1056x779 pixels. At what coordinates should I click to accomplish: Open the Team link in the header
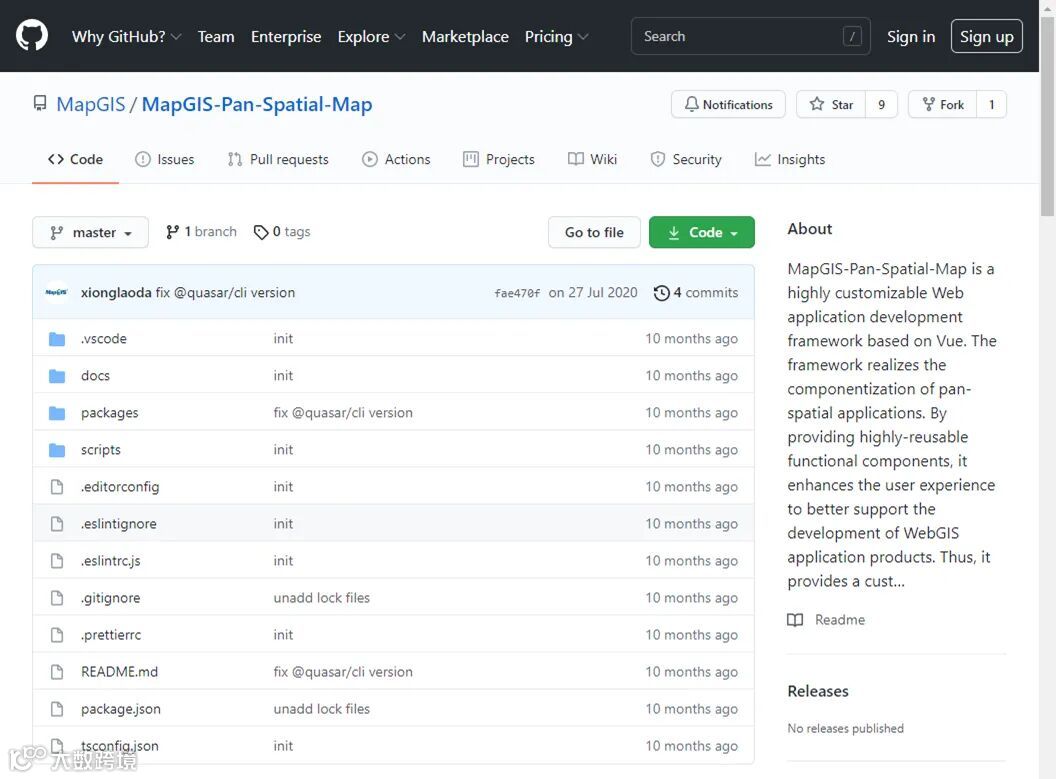tap(216, 36)
